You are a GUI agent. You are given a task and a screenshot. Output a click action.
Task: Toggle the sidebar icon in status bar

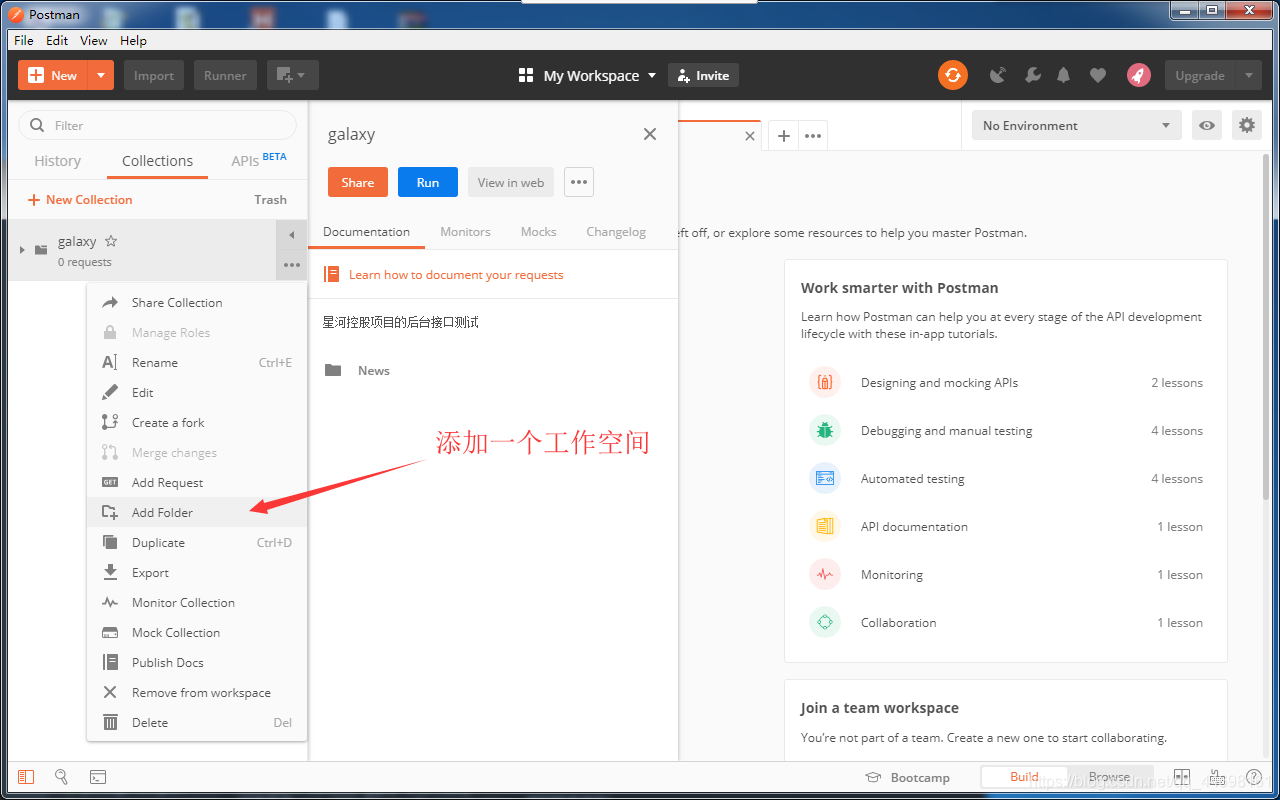coord(26,776)
